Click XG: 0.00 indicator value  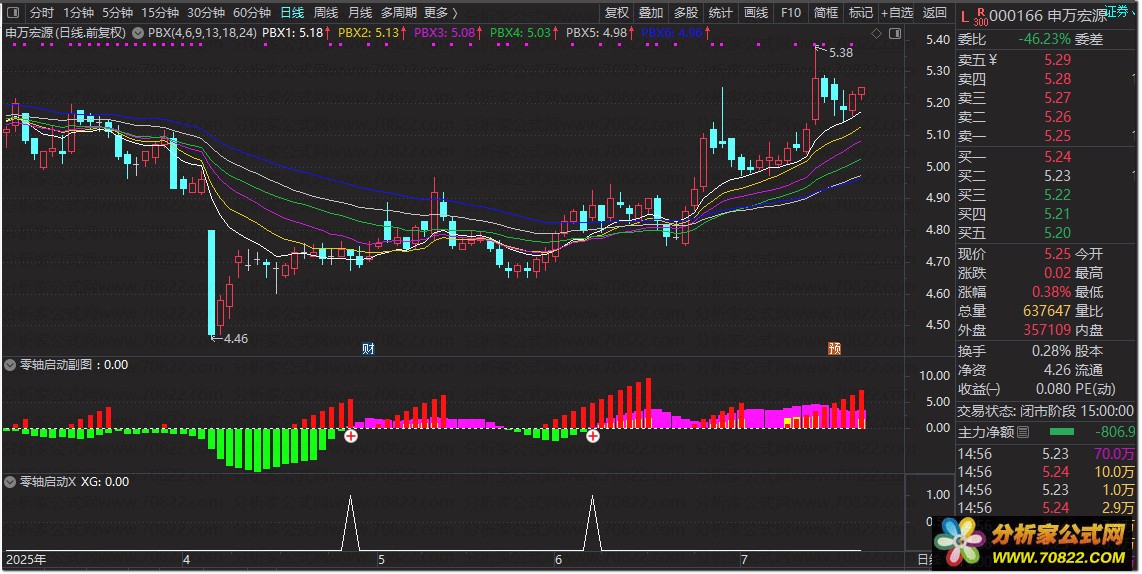tap(105, 481)
